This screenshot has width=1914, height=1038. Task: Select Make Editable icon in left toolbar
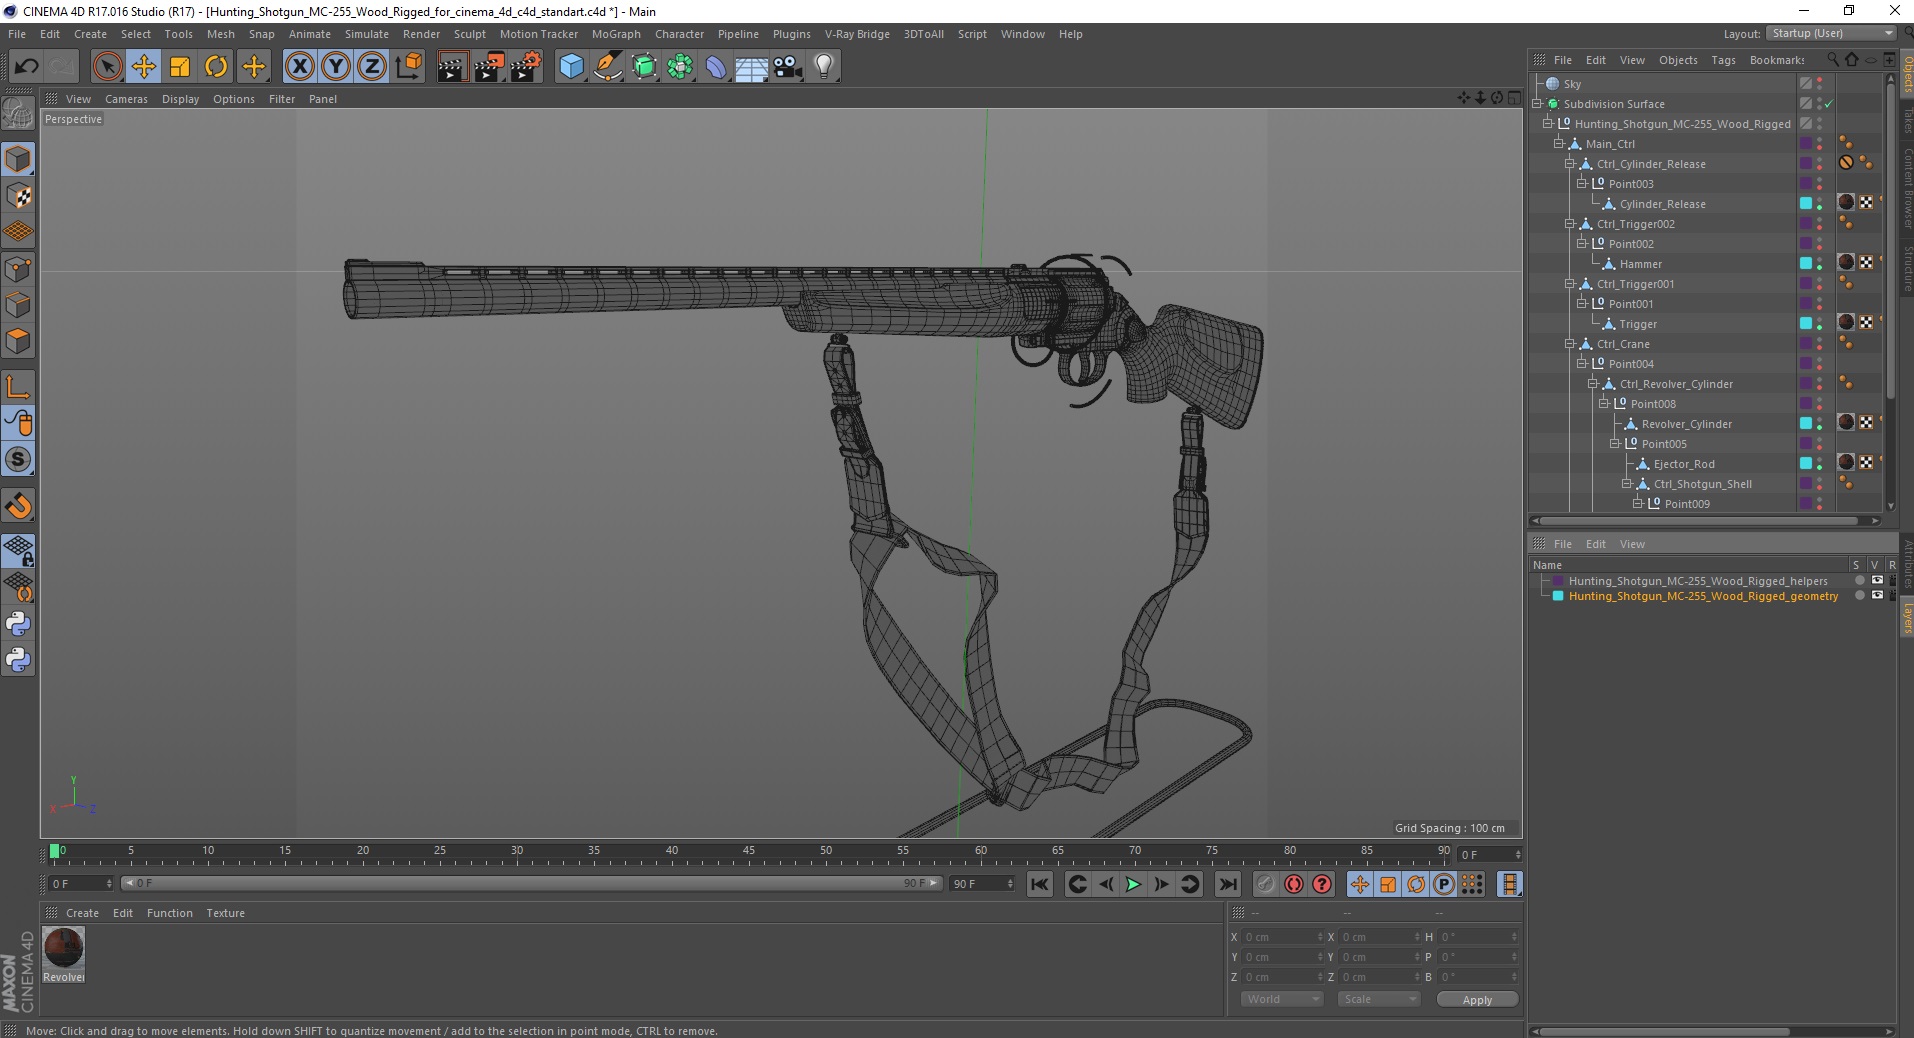[18, 114]
